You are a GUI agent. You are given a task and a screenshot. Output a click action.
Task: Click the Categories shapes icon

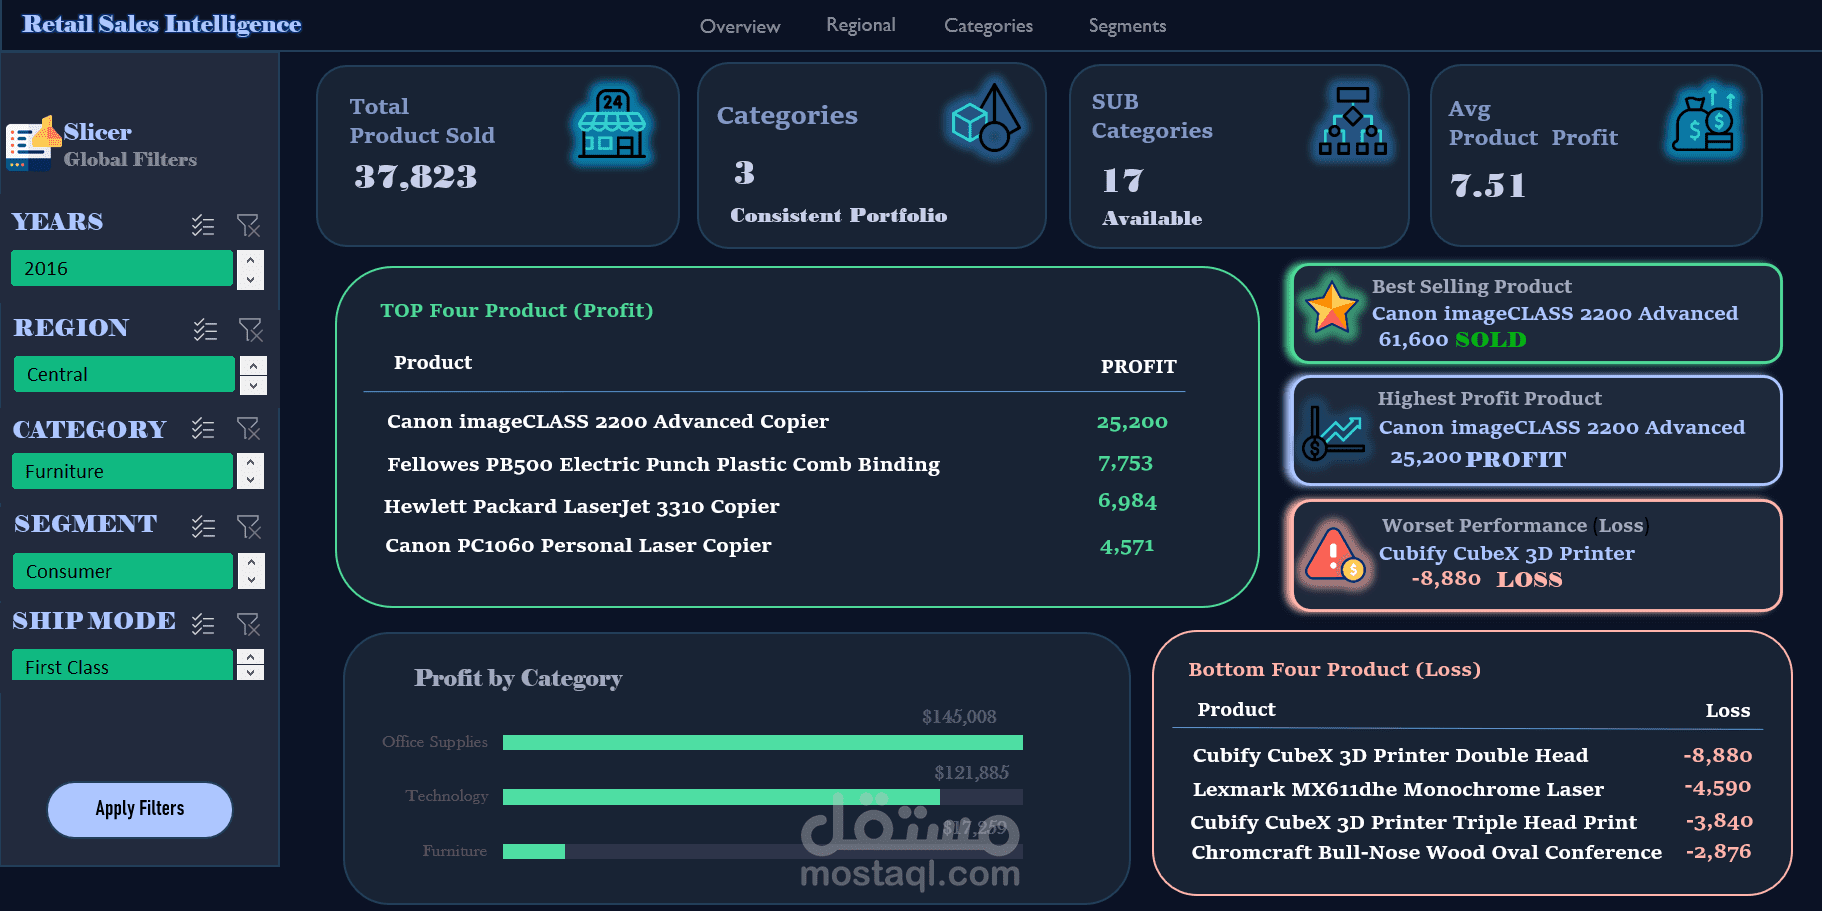click(985, 118)
